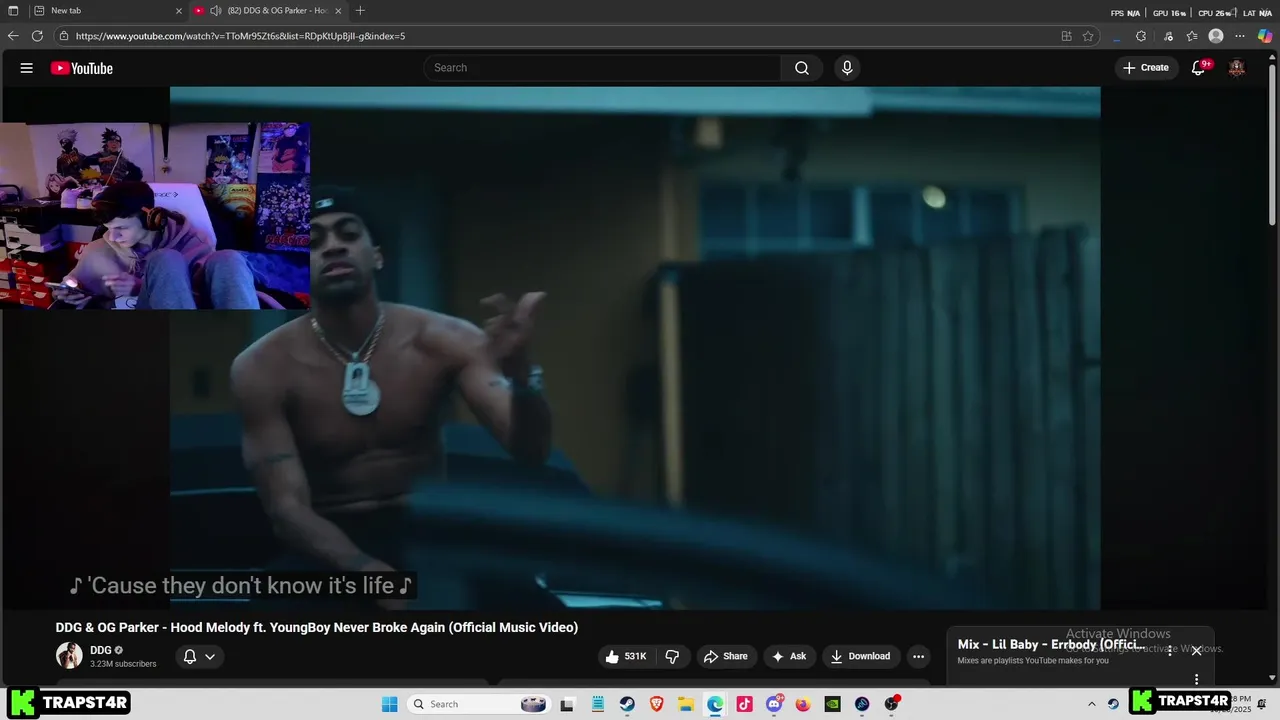1280x720 pixels.
Task: Open YouTube notifications bell
Action: click(x=1199, y=68)
